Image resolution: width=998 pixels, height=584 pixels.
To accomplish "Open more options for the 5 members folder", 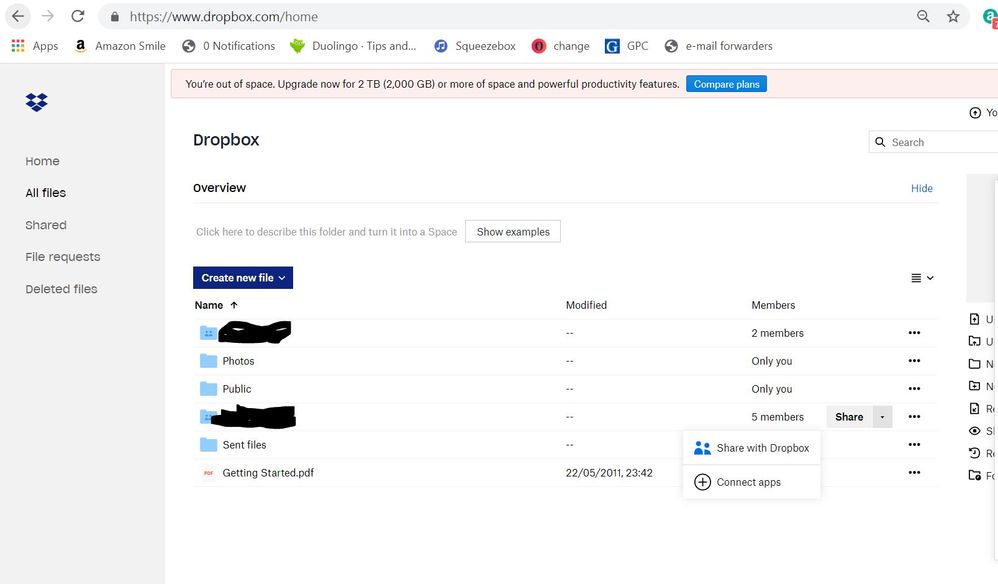I will coord(914,417).
